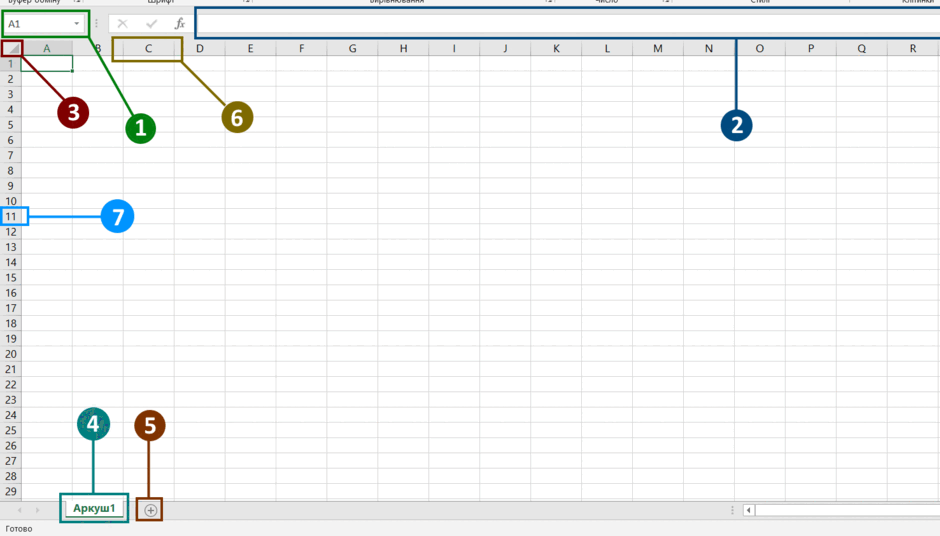Select column J header
Image resolution: width=940 pixels, height=536 pixels.
point(505,49)
